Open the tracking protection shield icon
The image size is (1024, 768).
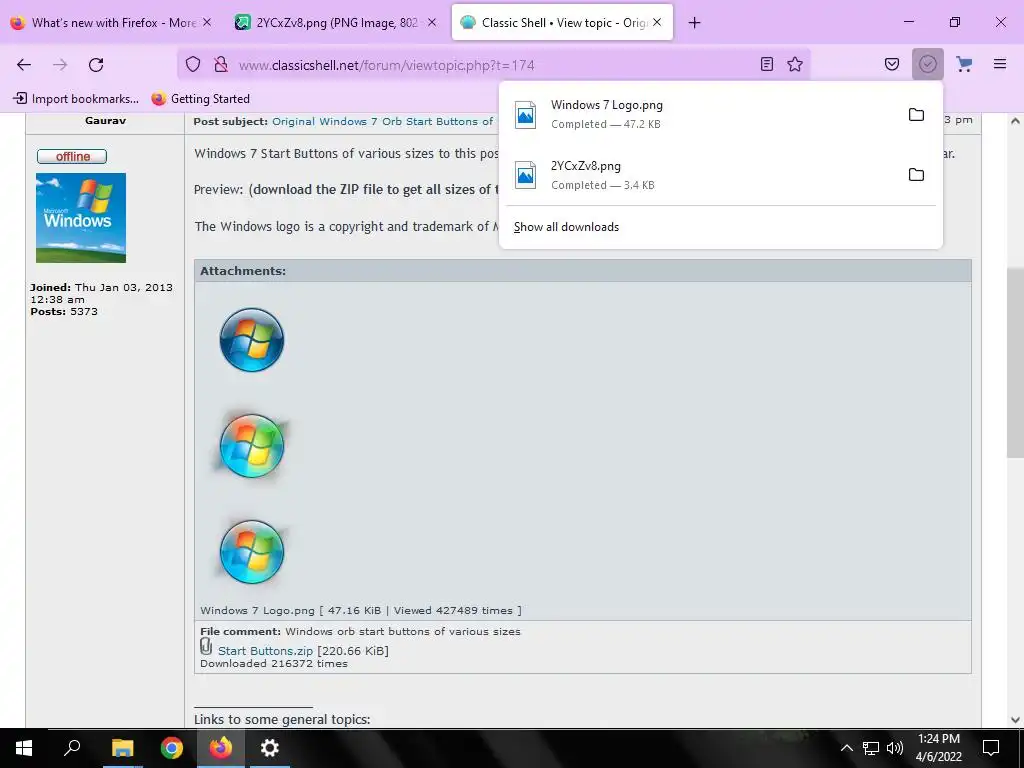point(193,65)
